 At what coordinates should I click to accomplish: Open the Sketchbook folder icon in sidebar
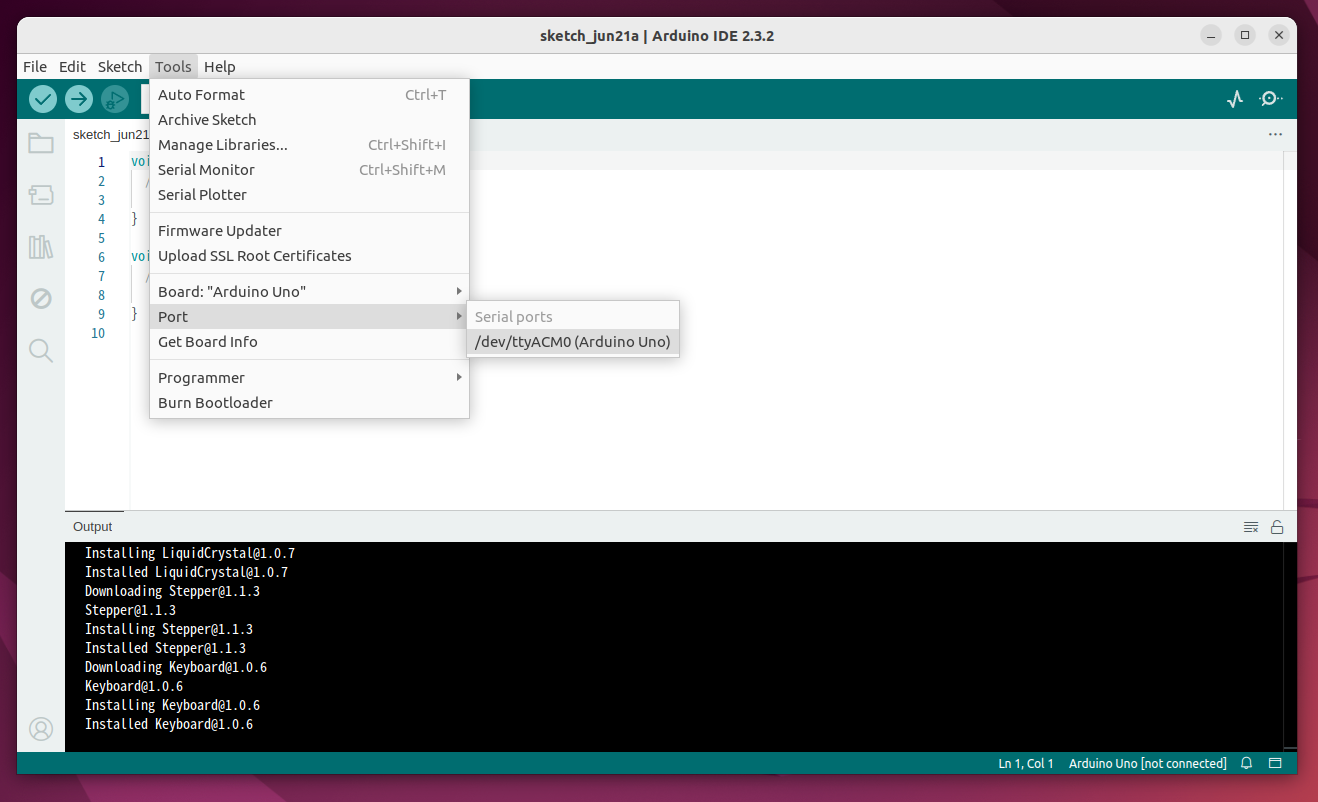point(40,143)
